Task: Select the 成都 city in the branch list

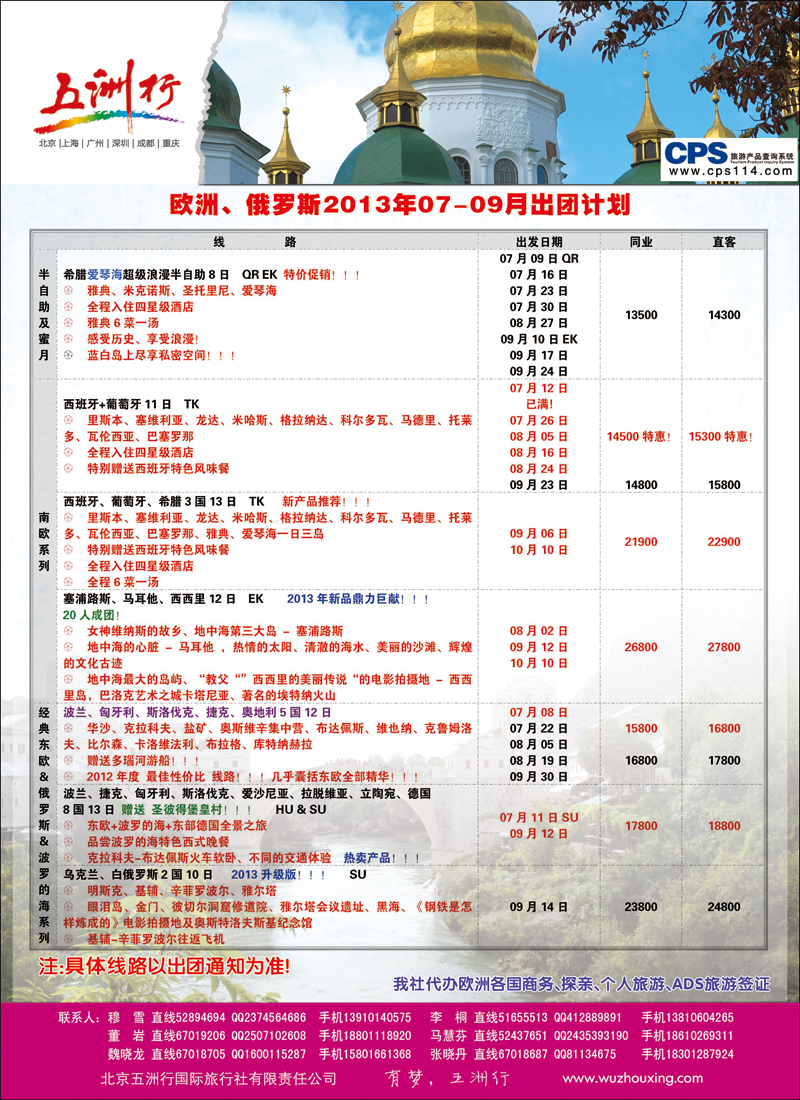Action: [x=145, y=143]
